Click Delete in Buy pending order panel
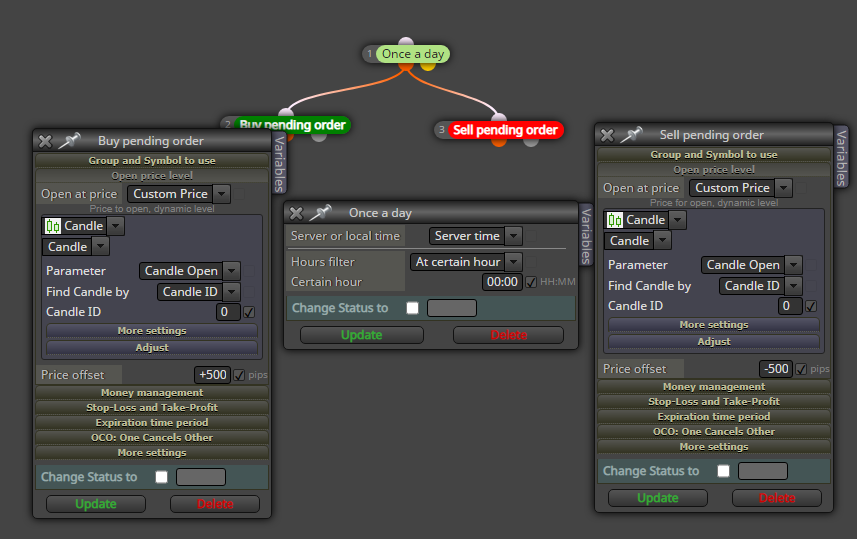Screen dimensions: 857x539 pos(215,504)
